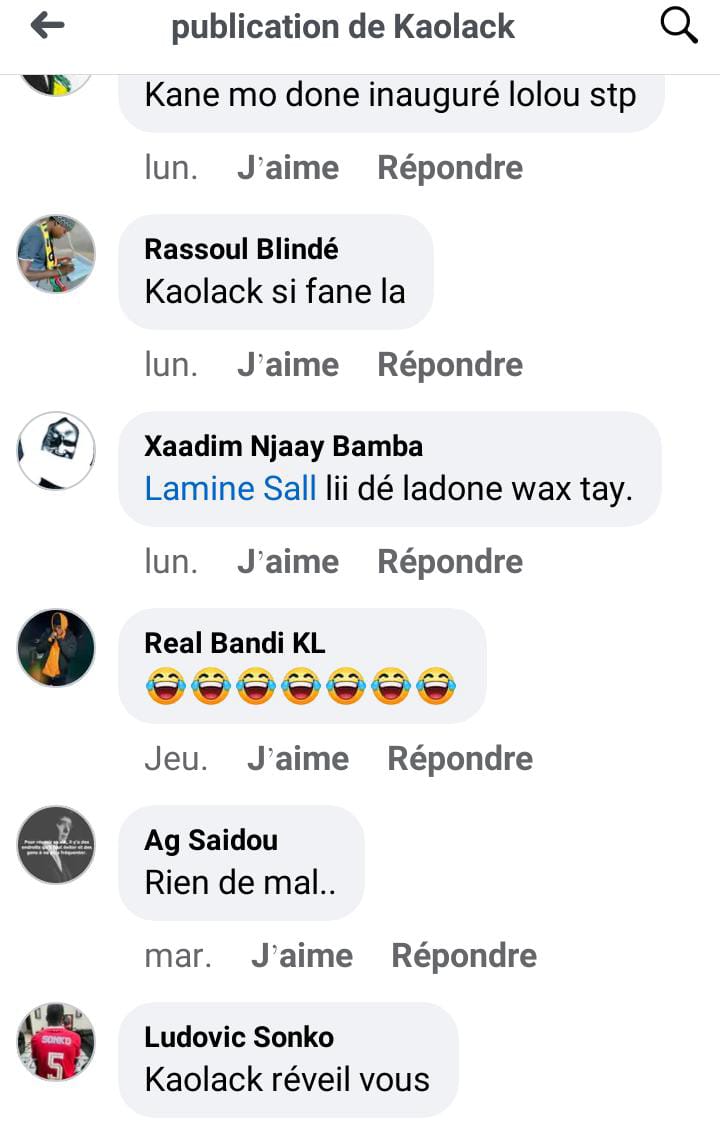The width and height of the screenshot is (720, 1135).
Task: Reply to Ag Saidou's comment
Action: (465, 955)
